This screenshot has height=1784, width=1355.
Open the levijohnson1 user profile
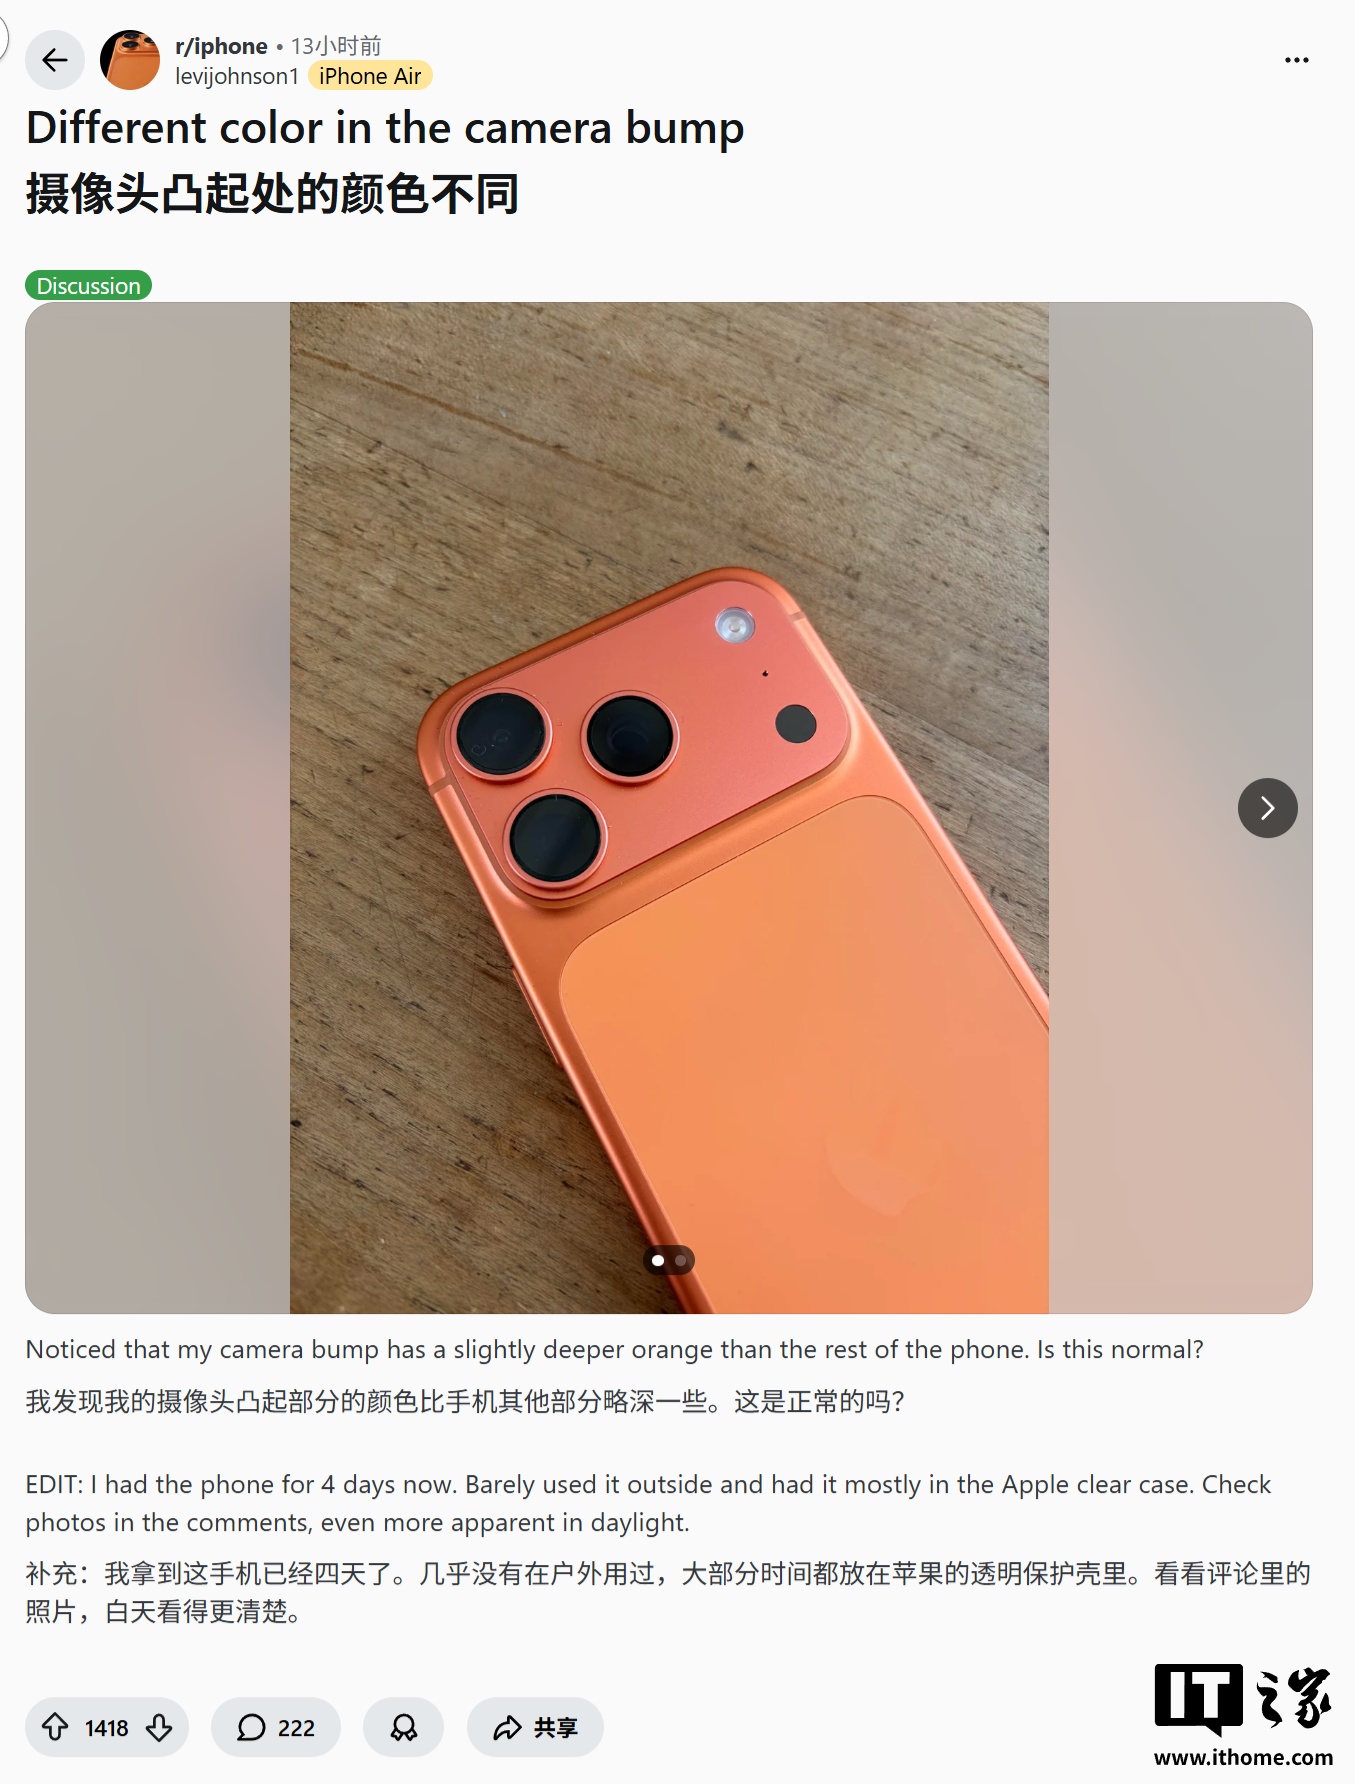coord(237,76)
